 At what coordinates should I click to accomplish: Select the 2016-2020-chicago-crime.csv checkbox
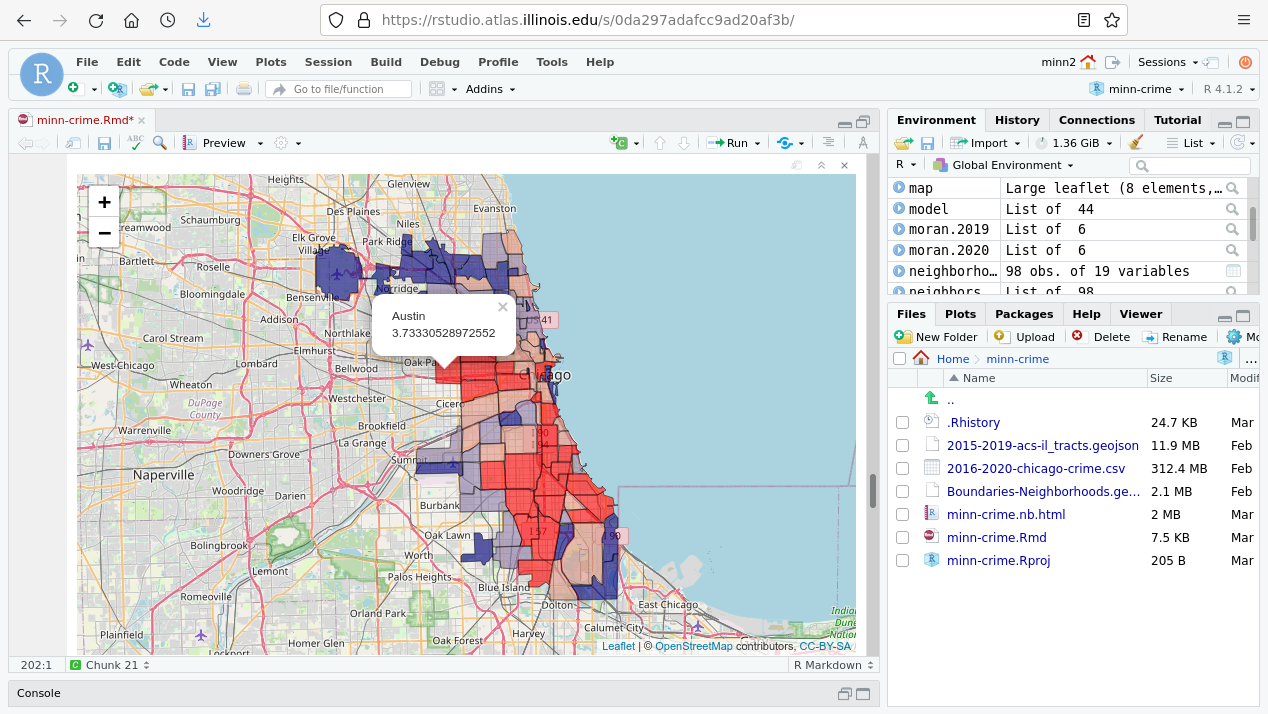(902, 469)
